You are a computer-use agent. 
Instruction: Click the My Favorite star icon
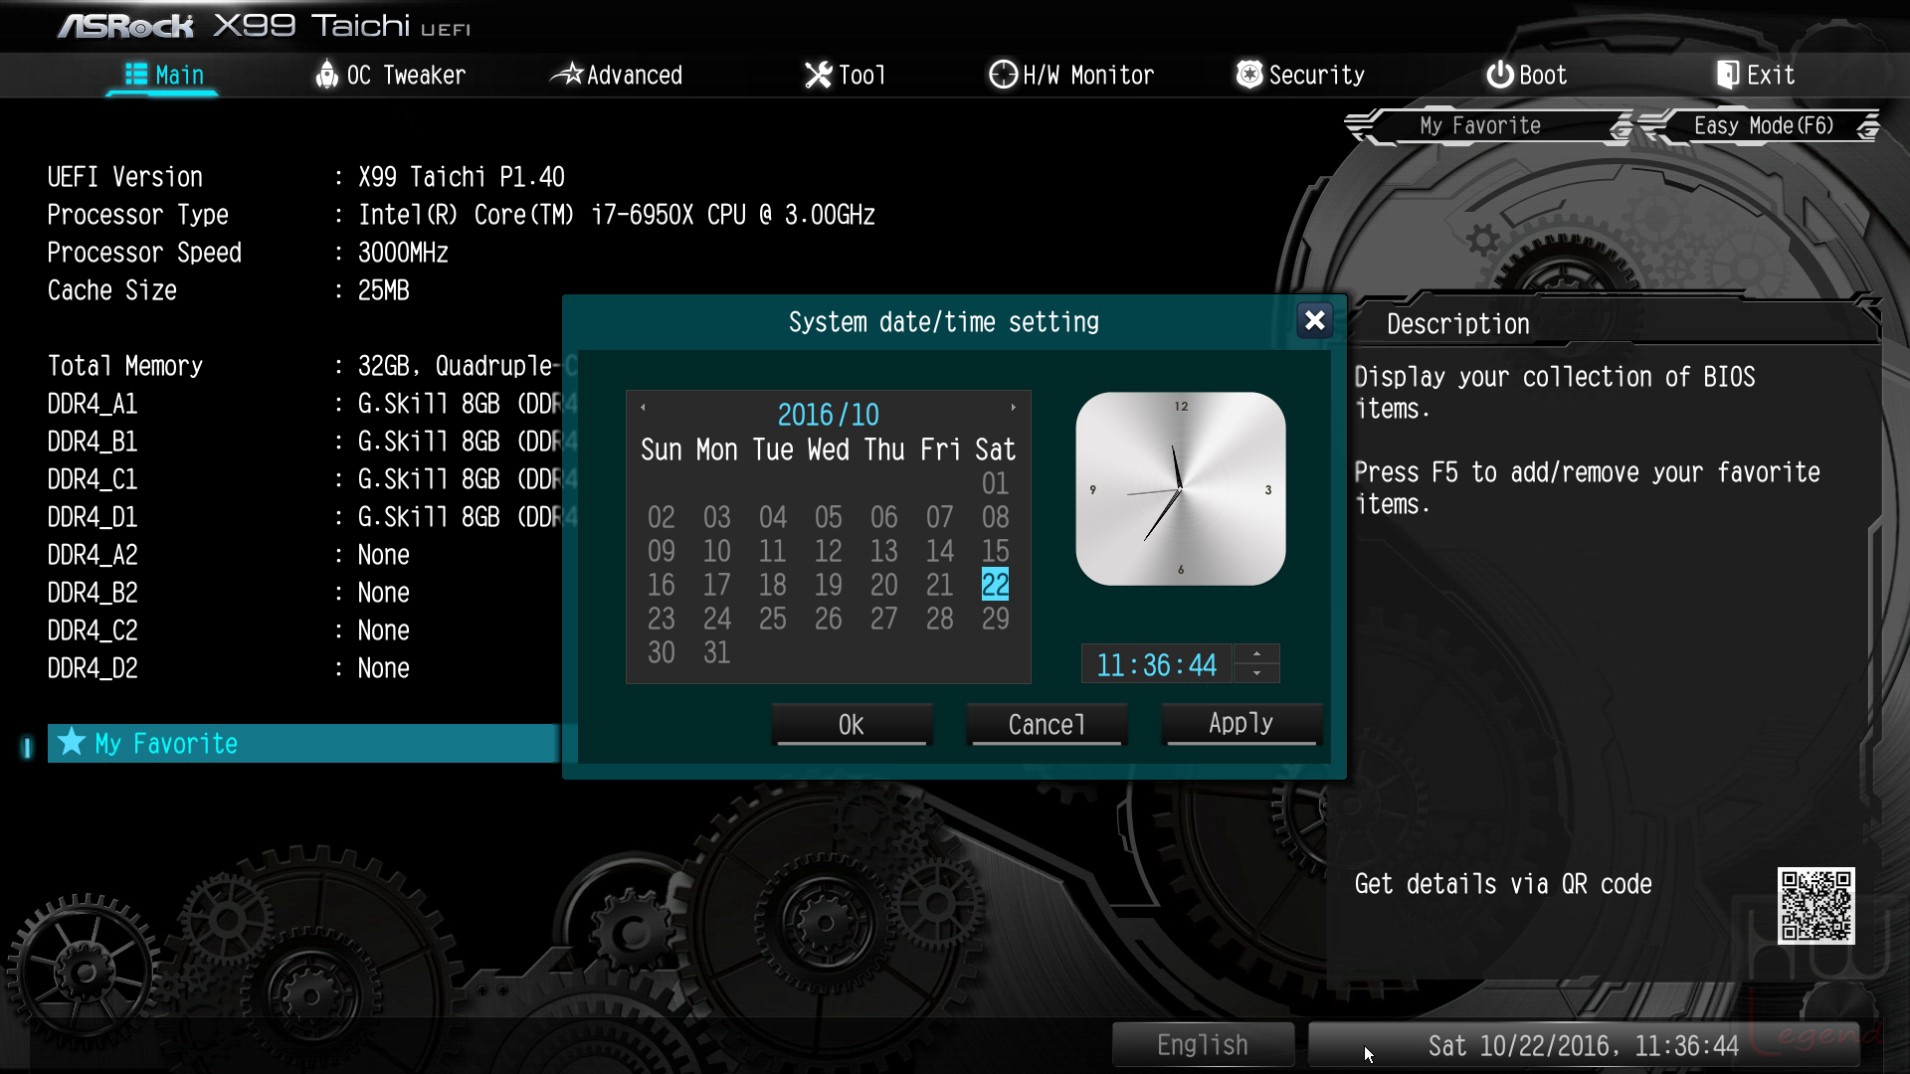pos(71,742)
